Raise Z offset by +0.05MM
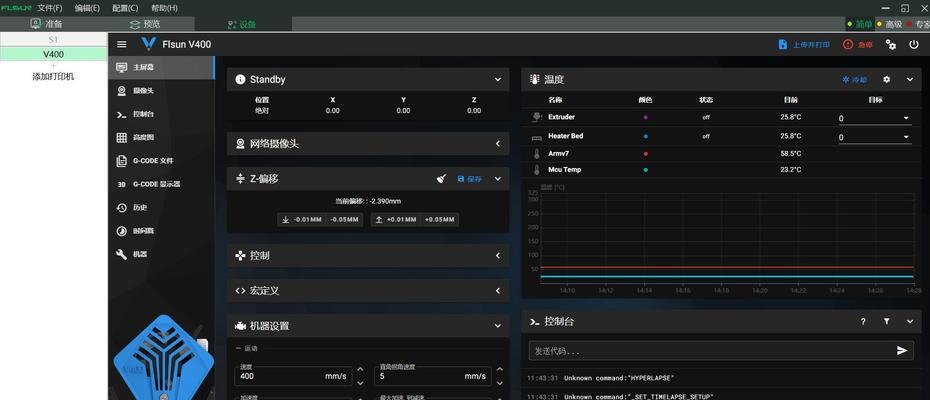930x400 pixels. pyautogui.click(x=439, y=220)
